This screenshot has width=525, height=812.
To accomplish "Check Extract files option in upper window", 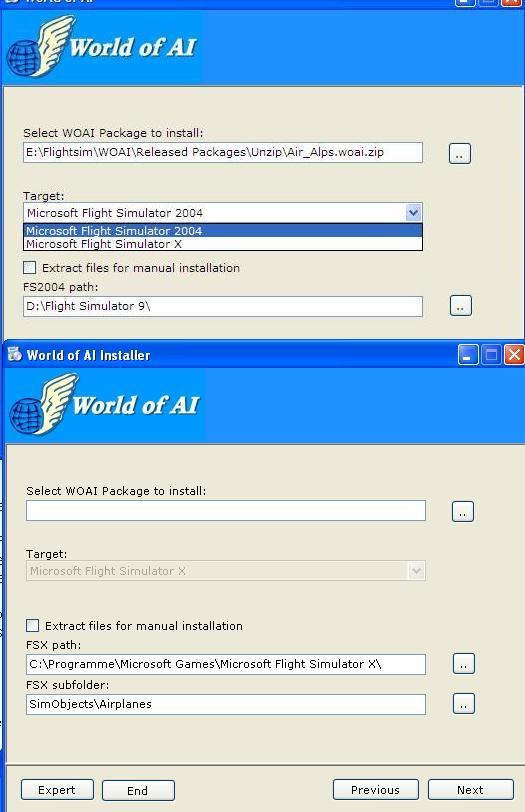I will pyautogui.click(x=30, y=268).
